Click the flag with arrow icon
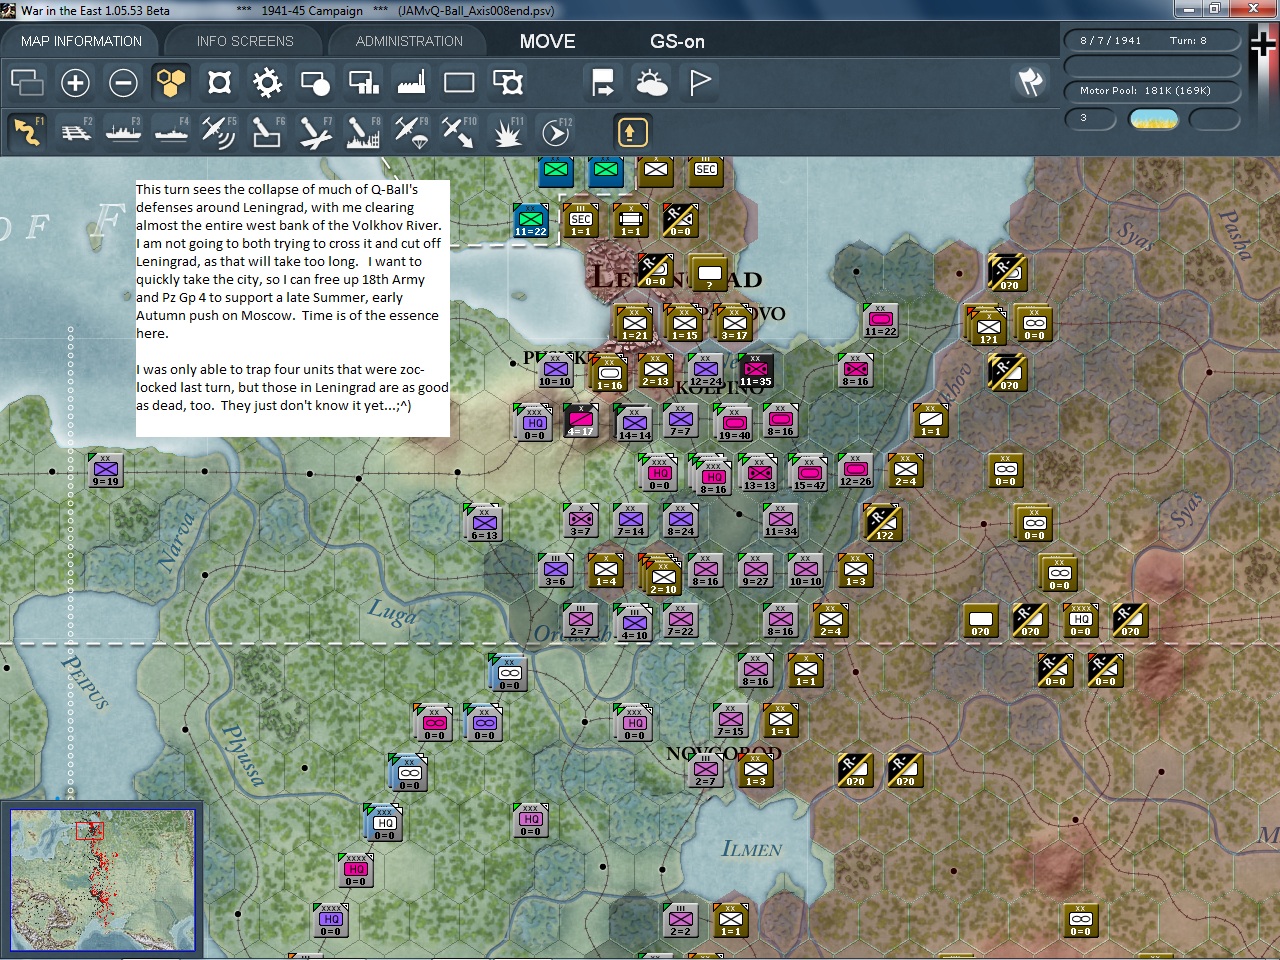The image size is (1280, 960). [x=603, y=82]
